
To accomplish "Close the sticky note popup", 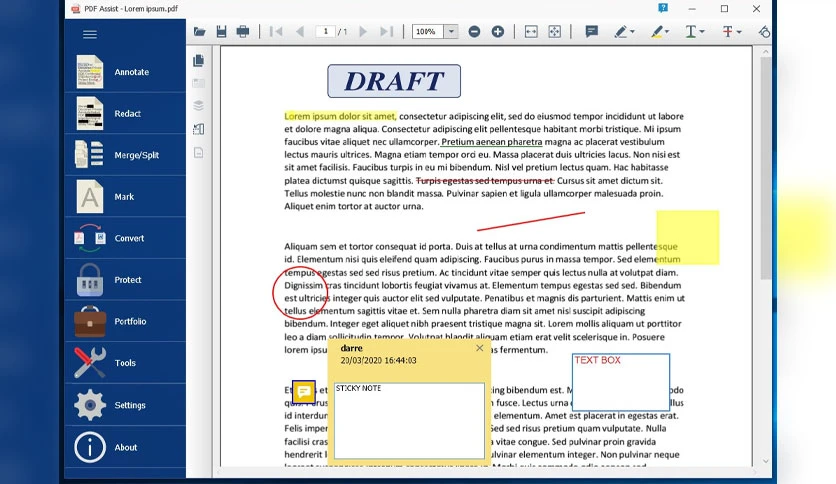I will pos(479,348).
